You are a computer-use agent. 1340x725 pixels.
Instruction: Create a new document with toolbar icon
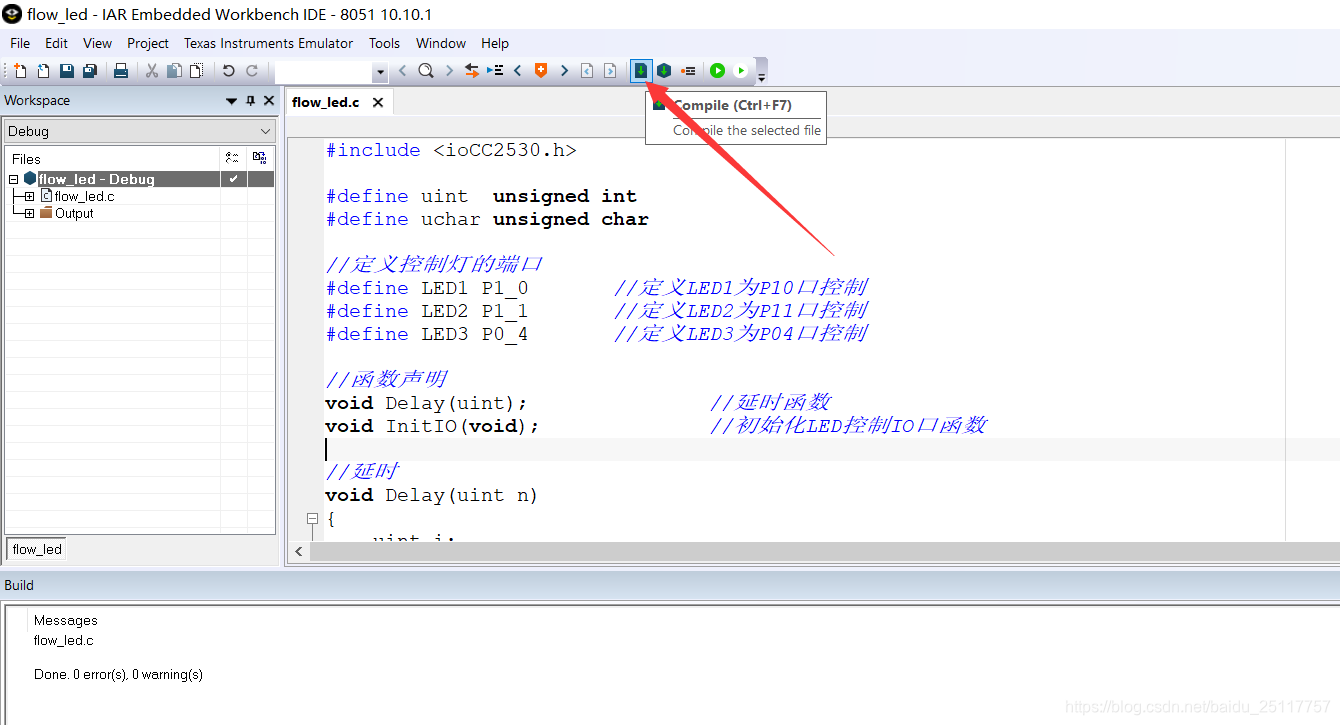20,71
